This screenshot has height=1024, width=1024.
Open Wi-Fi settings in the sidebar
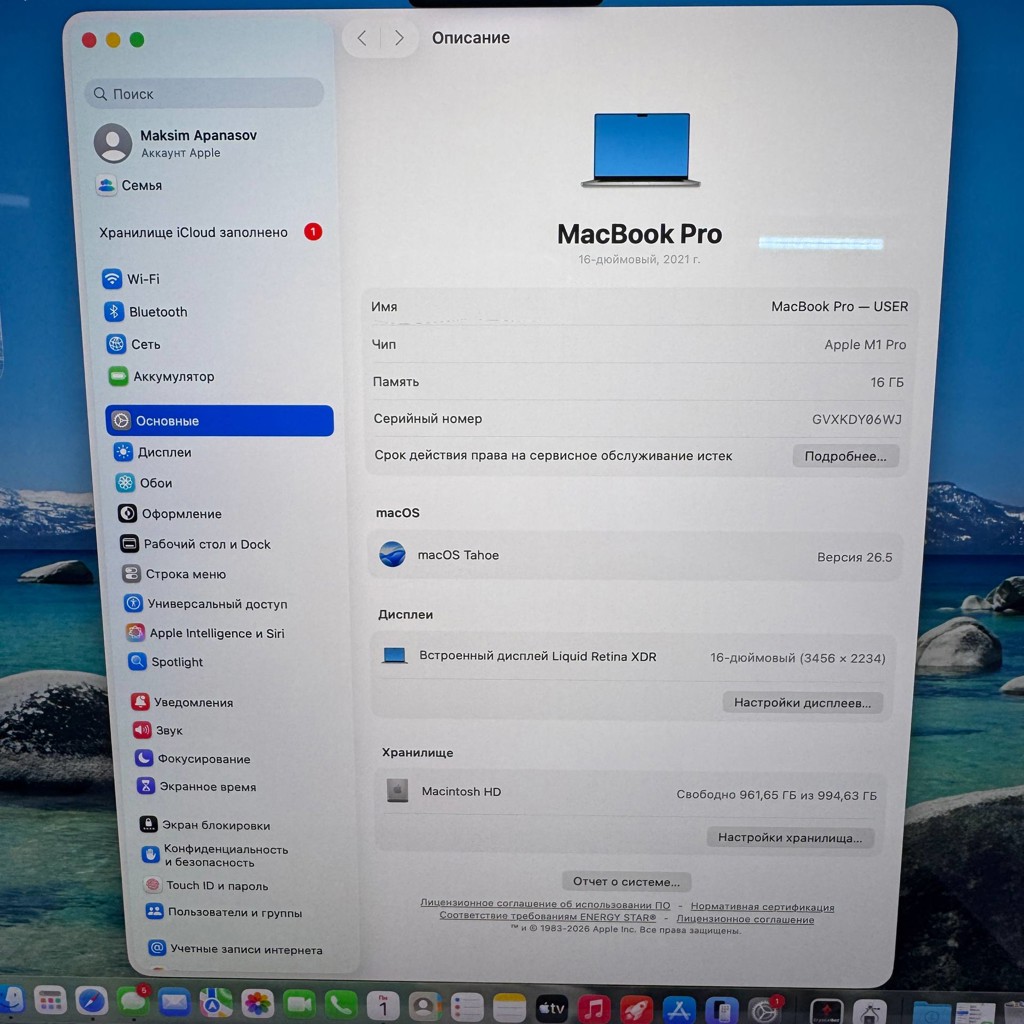pos(131,279)
